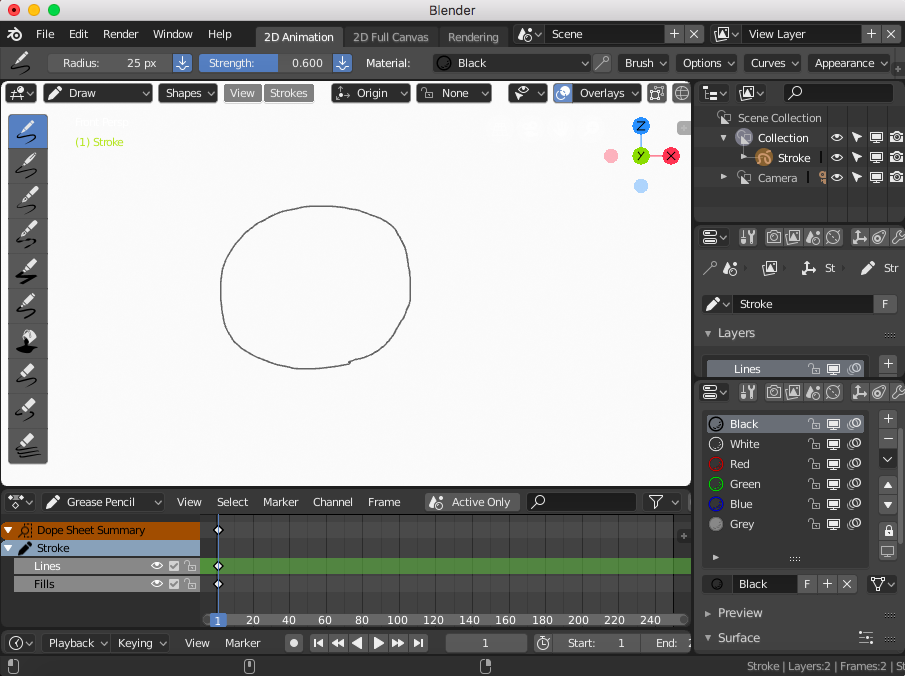Viewport: 905px width, 676px height.
Task: Open the Draw mode dropdown
Action: click(x=98, y=93)
